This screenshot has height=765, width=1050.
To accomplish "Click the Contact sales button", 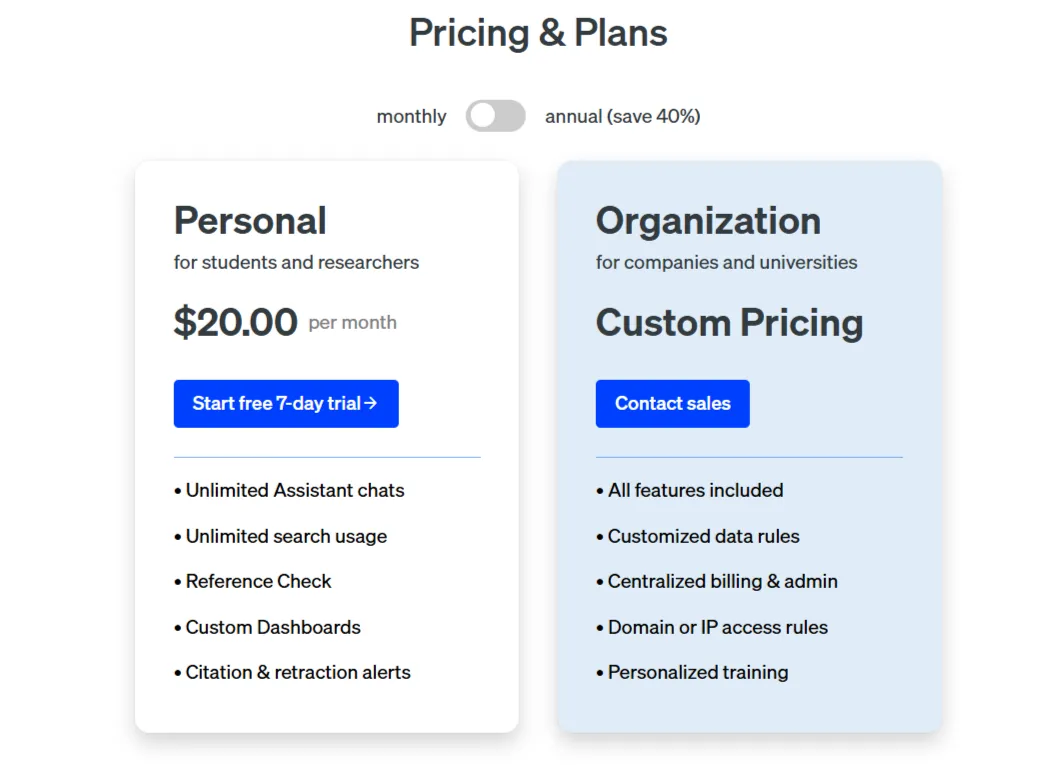I will pyautogui.click(x=672, y=403).
